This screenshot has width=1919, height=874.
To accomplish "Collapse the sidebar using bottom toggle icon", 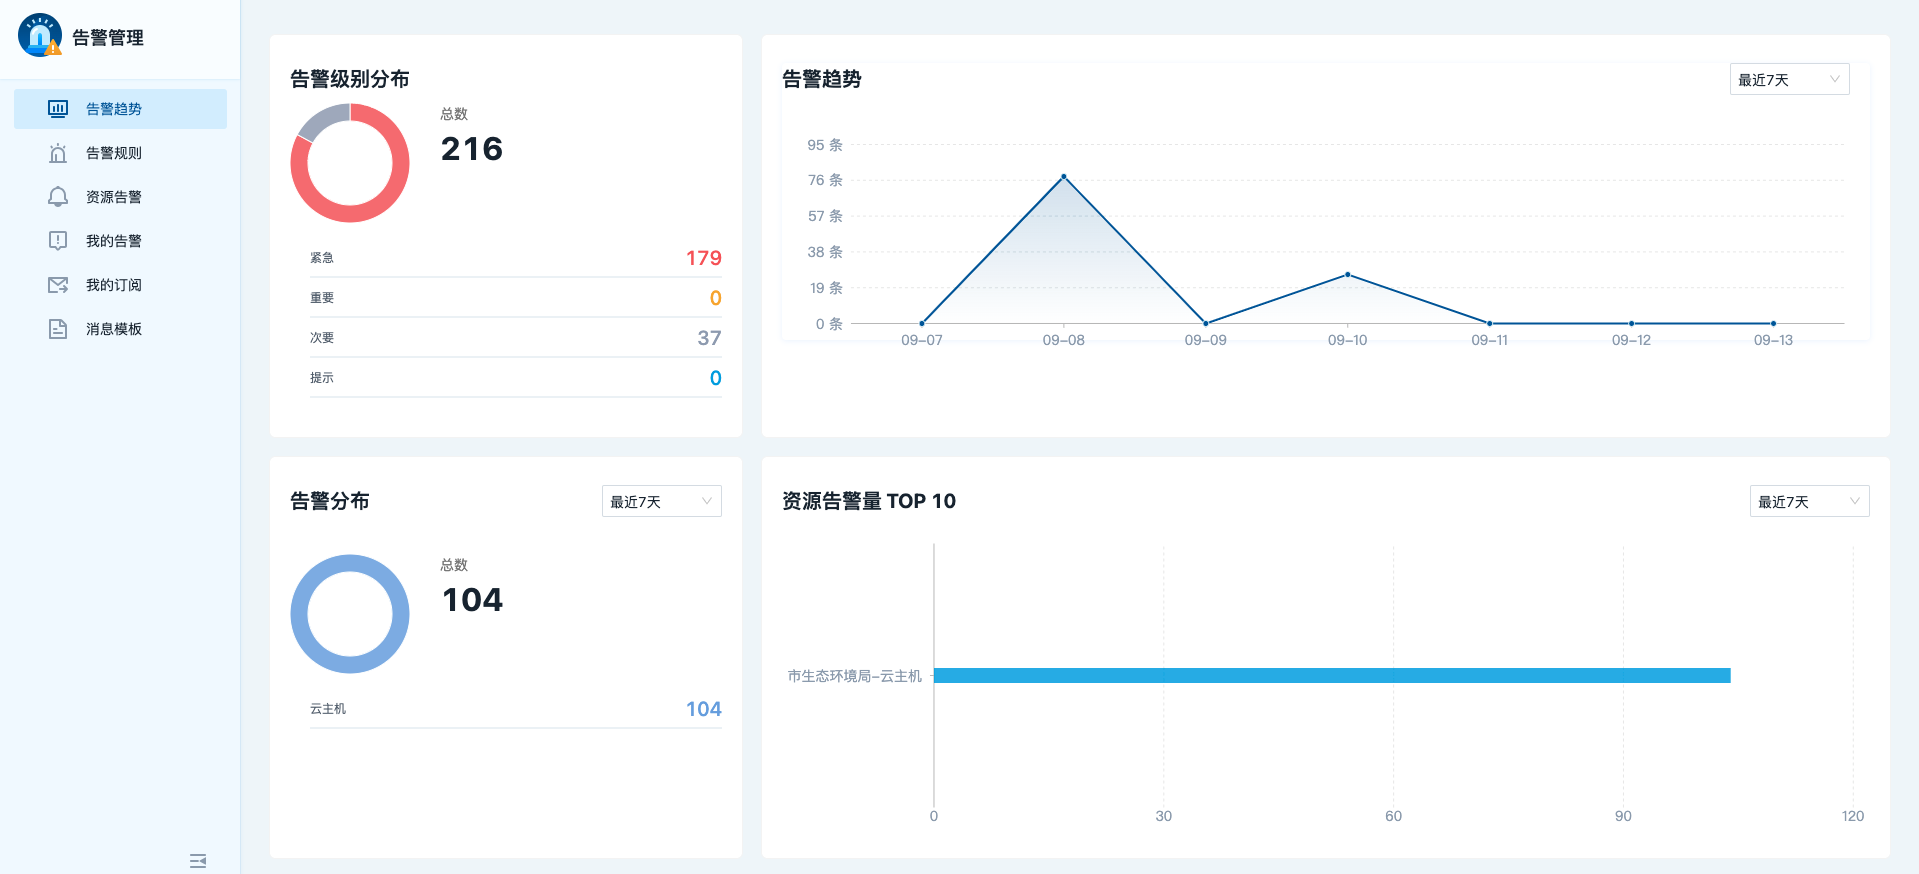I will click(198, 860).
